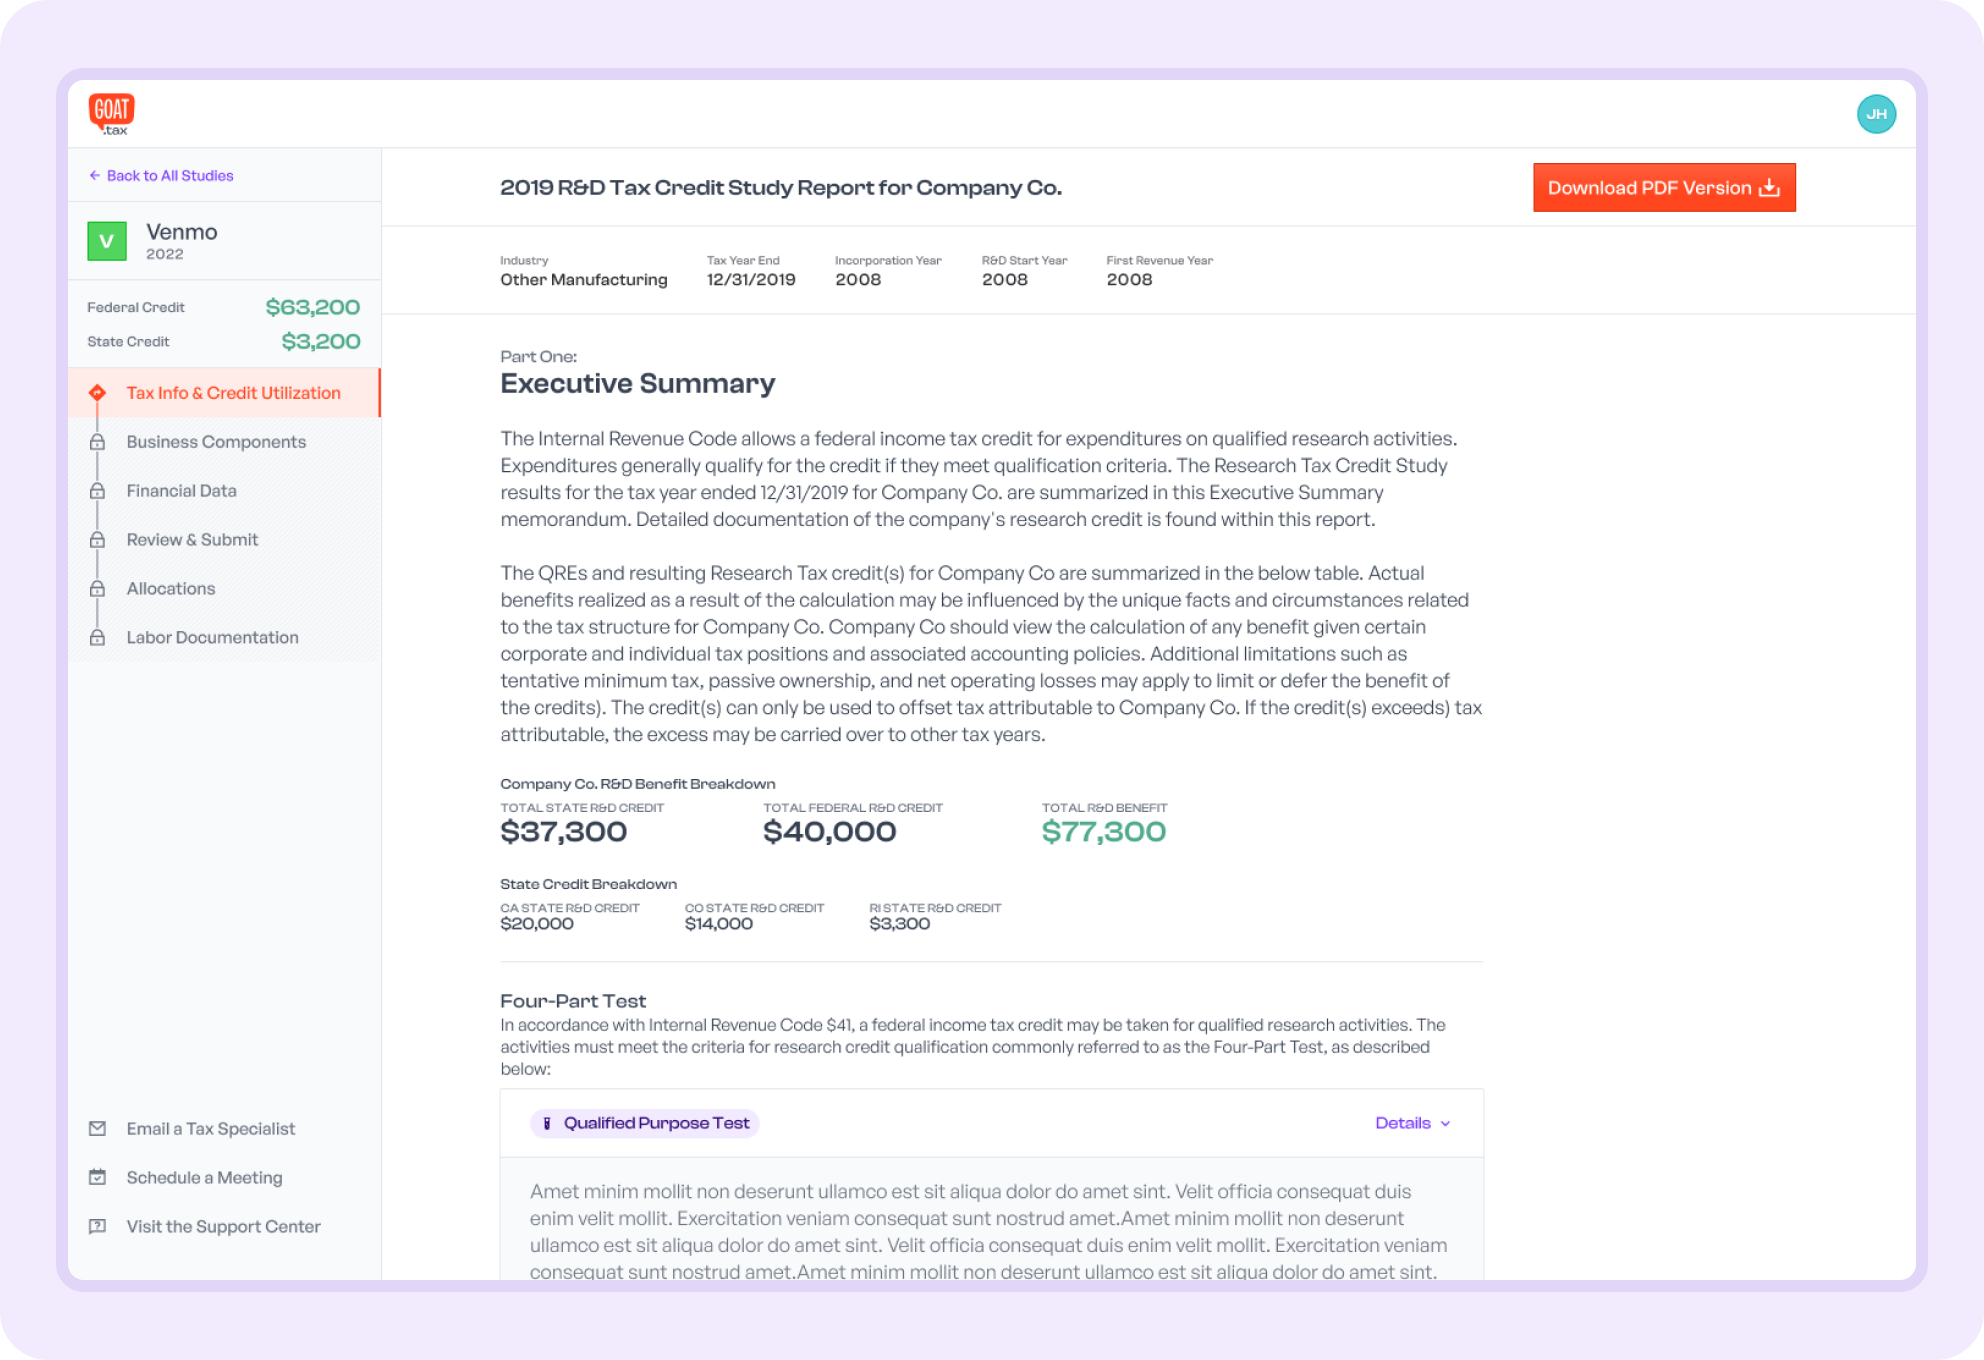Screen dimensions: 1984x1360
Task: Select the Qualified Purpose Test badge
Action: (x=645, y=1123)
